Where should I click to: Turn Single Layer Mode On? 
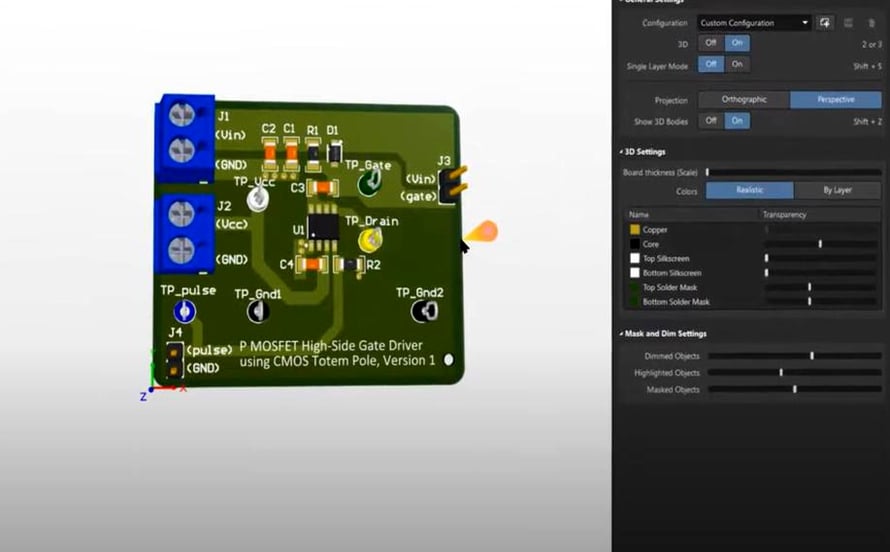click(737, 64)
